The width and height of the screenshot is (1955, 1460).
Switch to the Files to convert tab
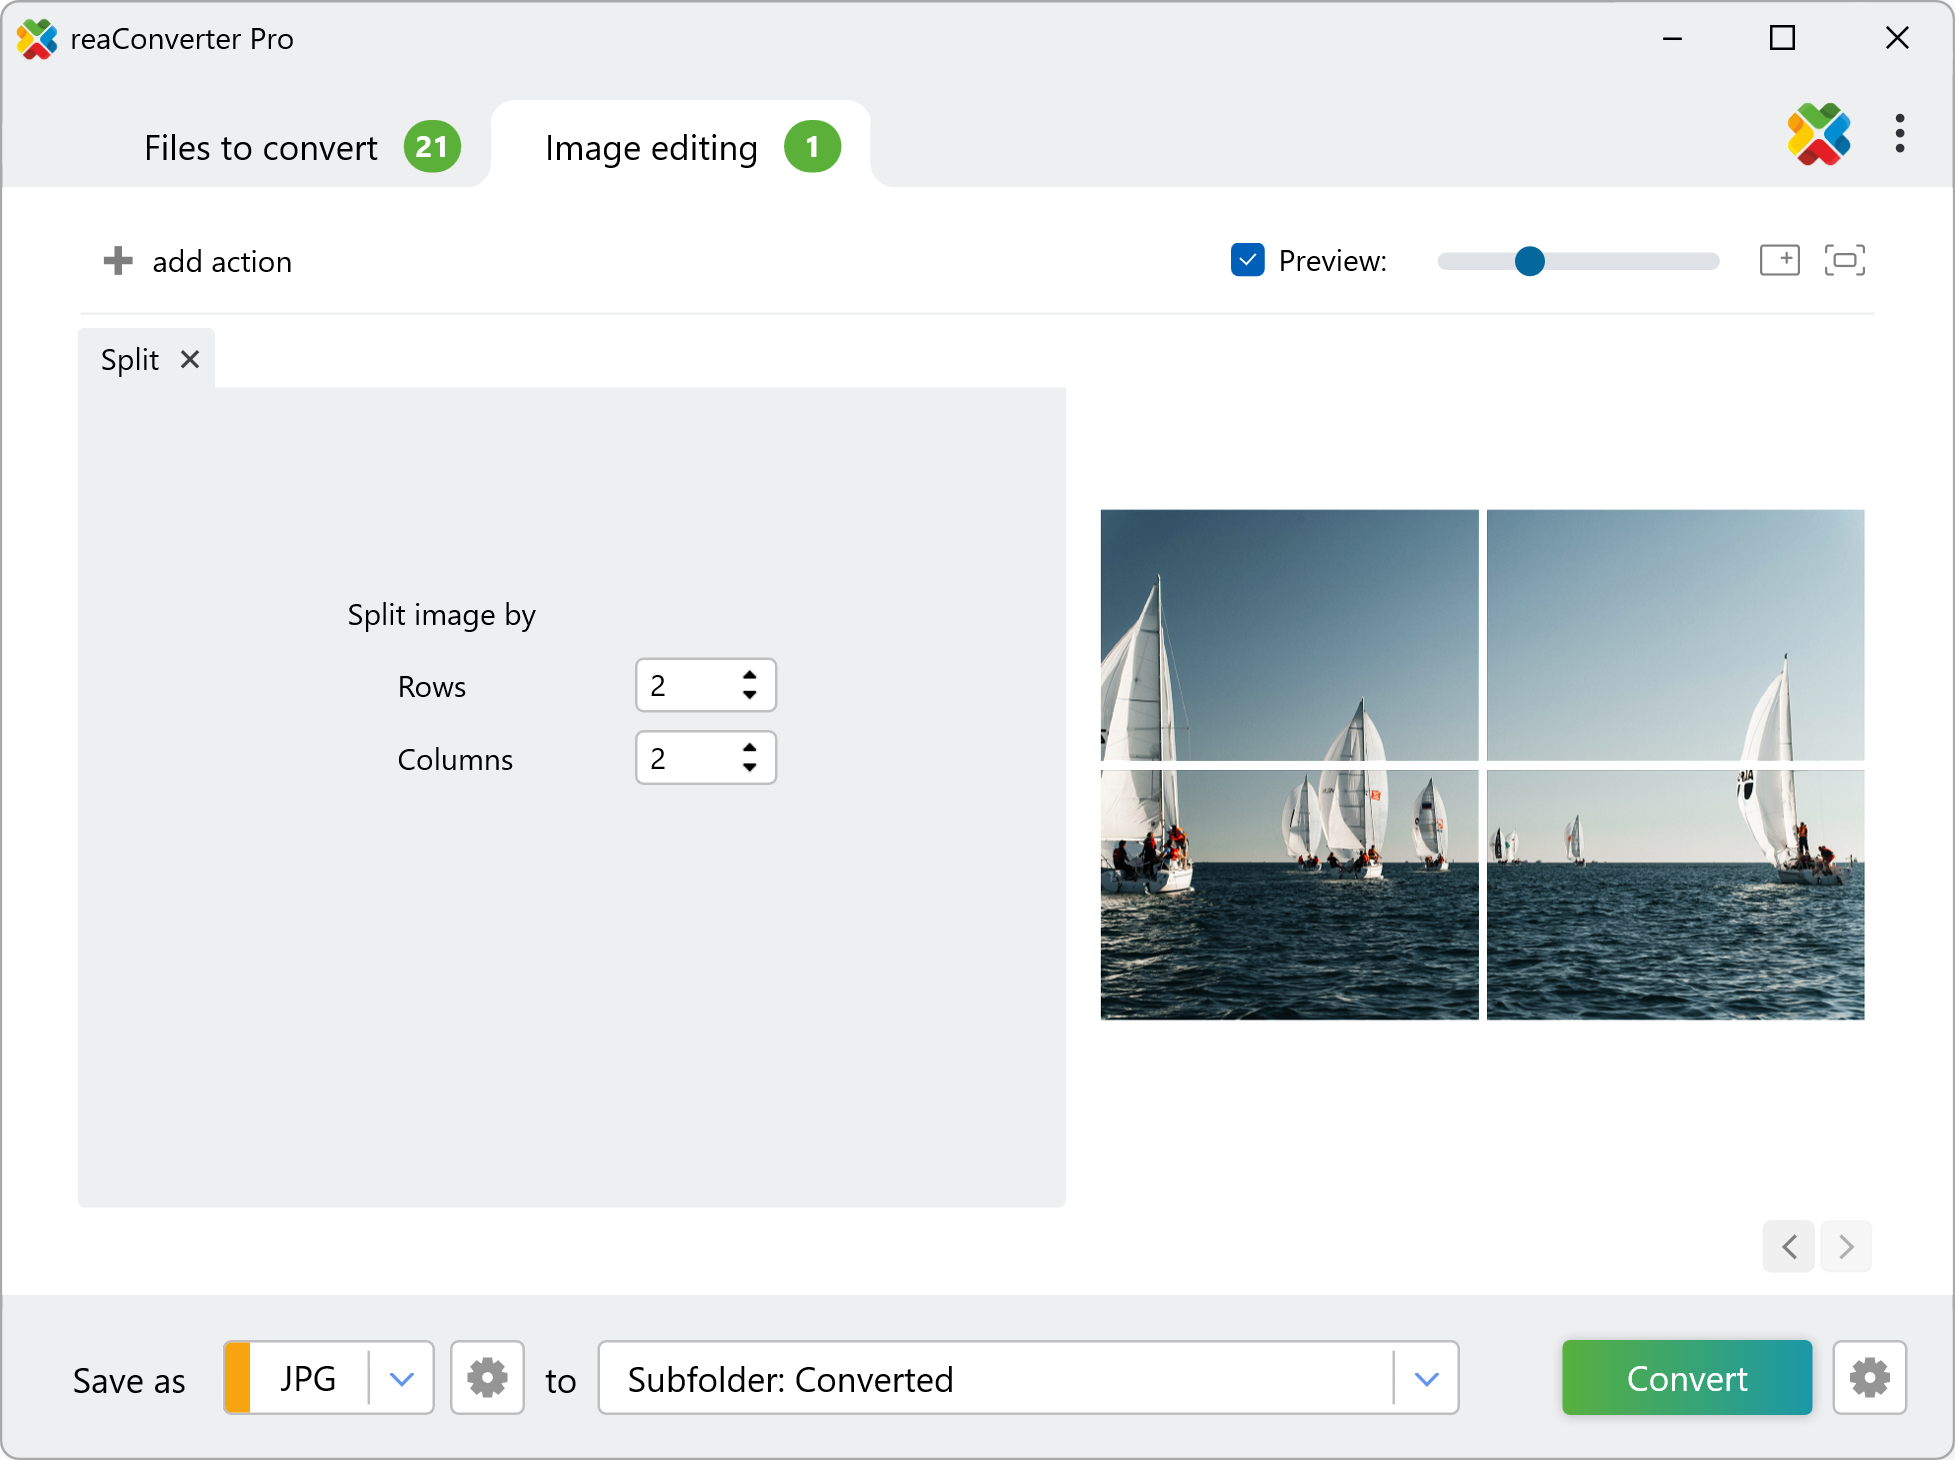pyautogui.click(x=262, y=148)
